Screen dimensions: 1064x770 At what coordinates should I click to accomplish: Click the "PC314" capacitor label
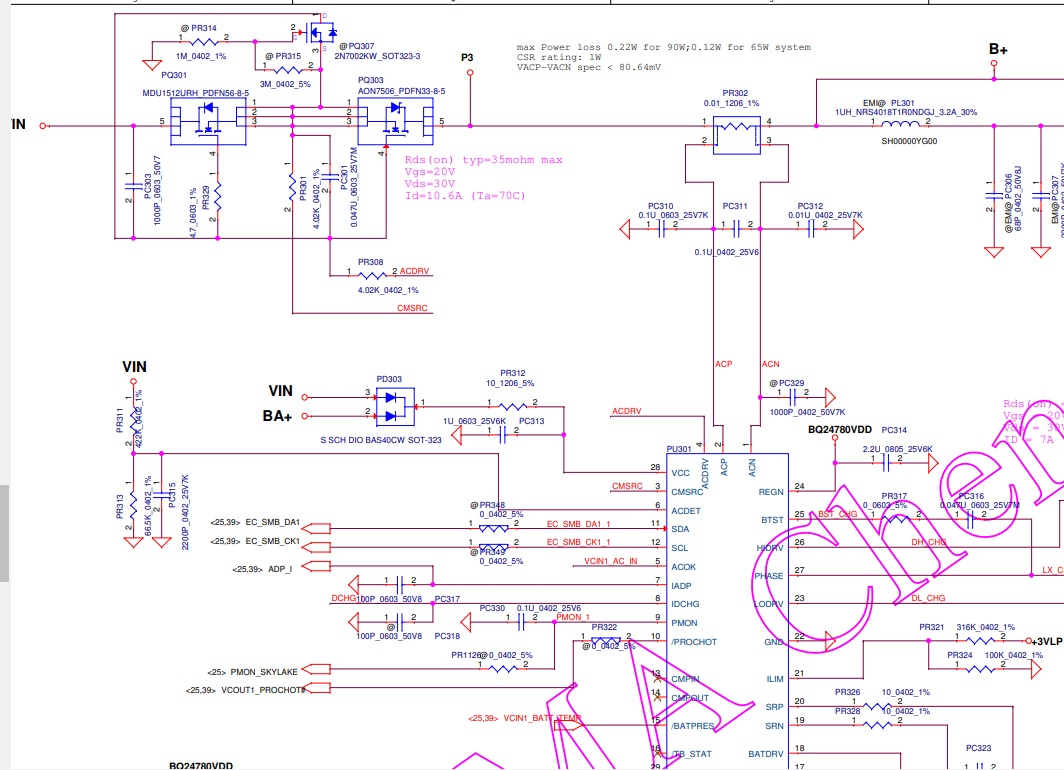(894, 430)
